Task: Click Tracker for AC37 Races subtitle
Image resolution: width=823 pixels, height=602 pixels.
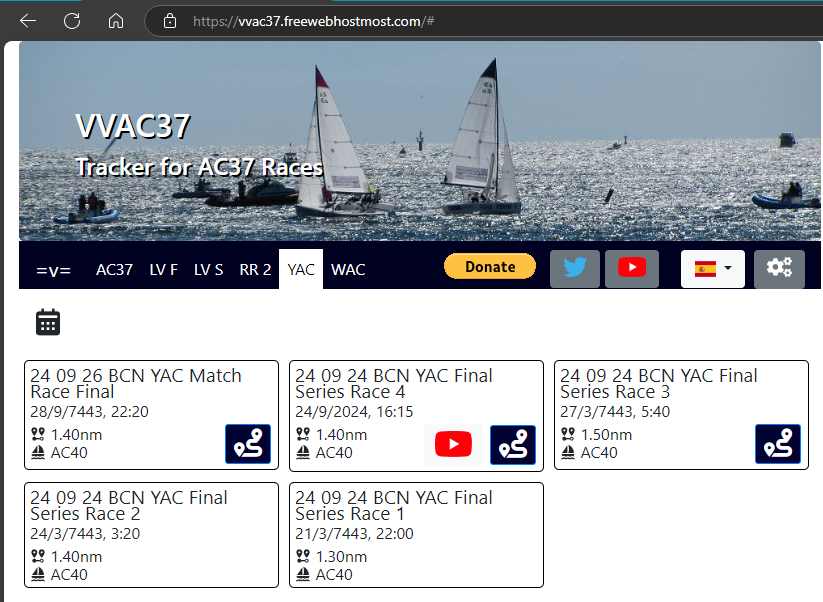Action: tap(199, 167)
